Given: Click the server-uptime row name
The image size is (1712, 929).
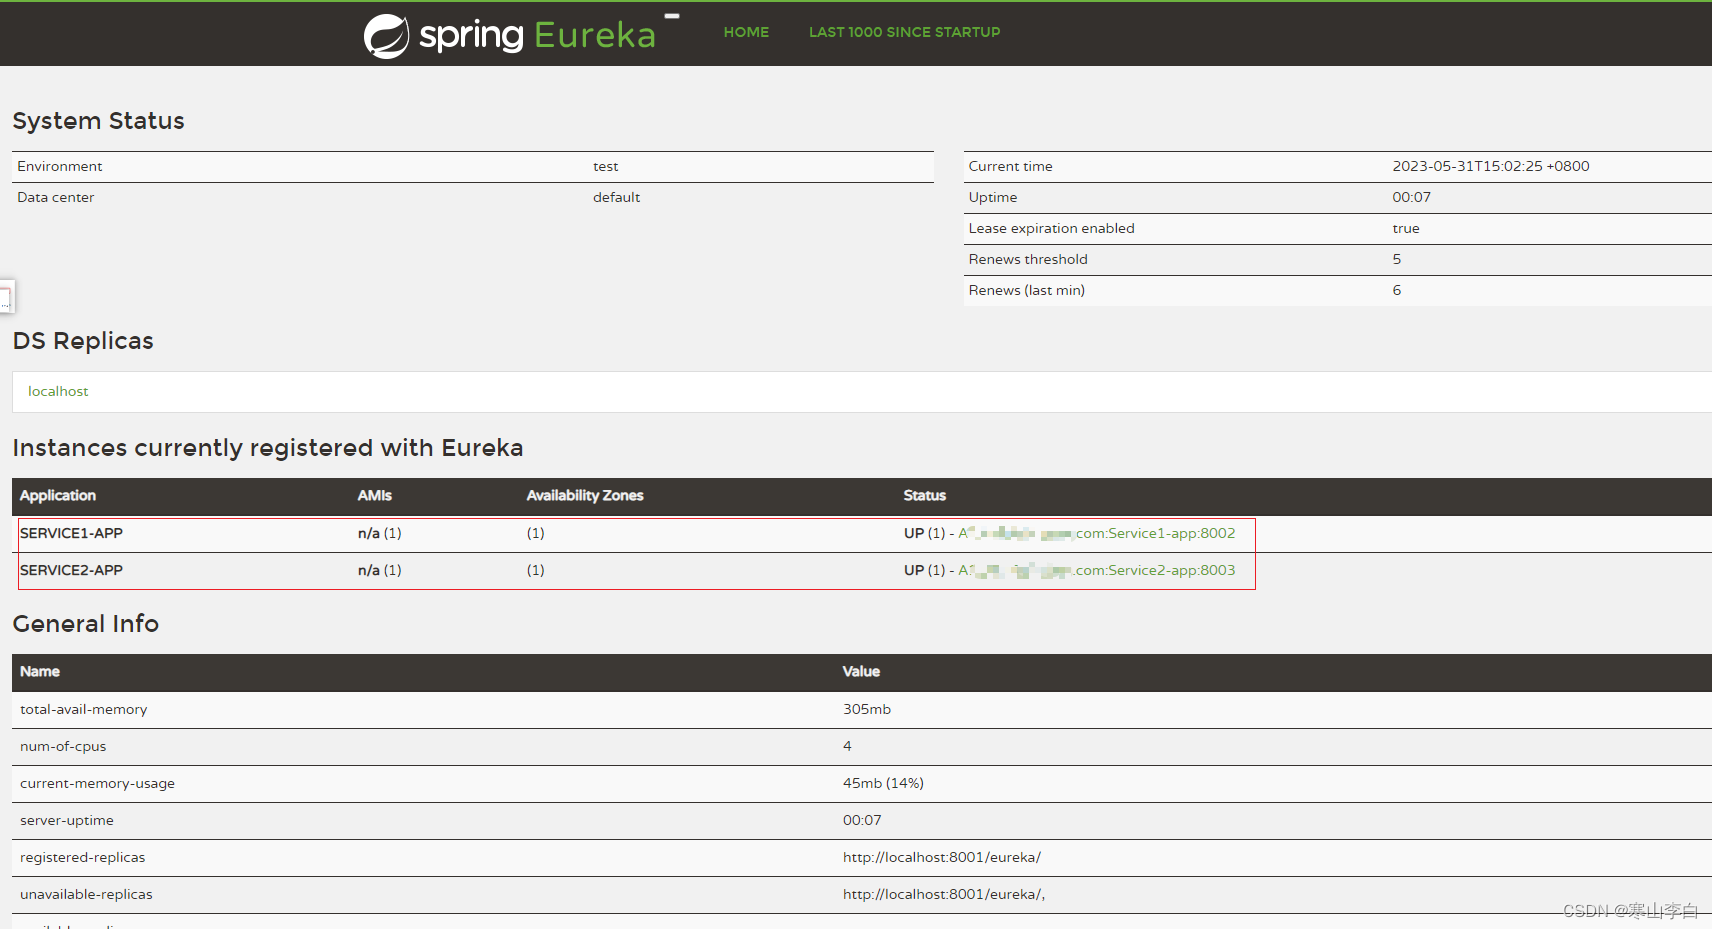Looking at the screenshot, I should coord(67,820).
